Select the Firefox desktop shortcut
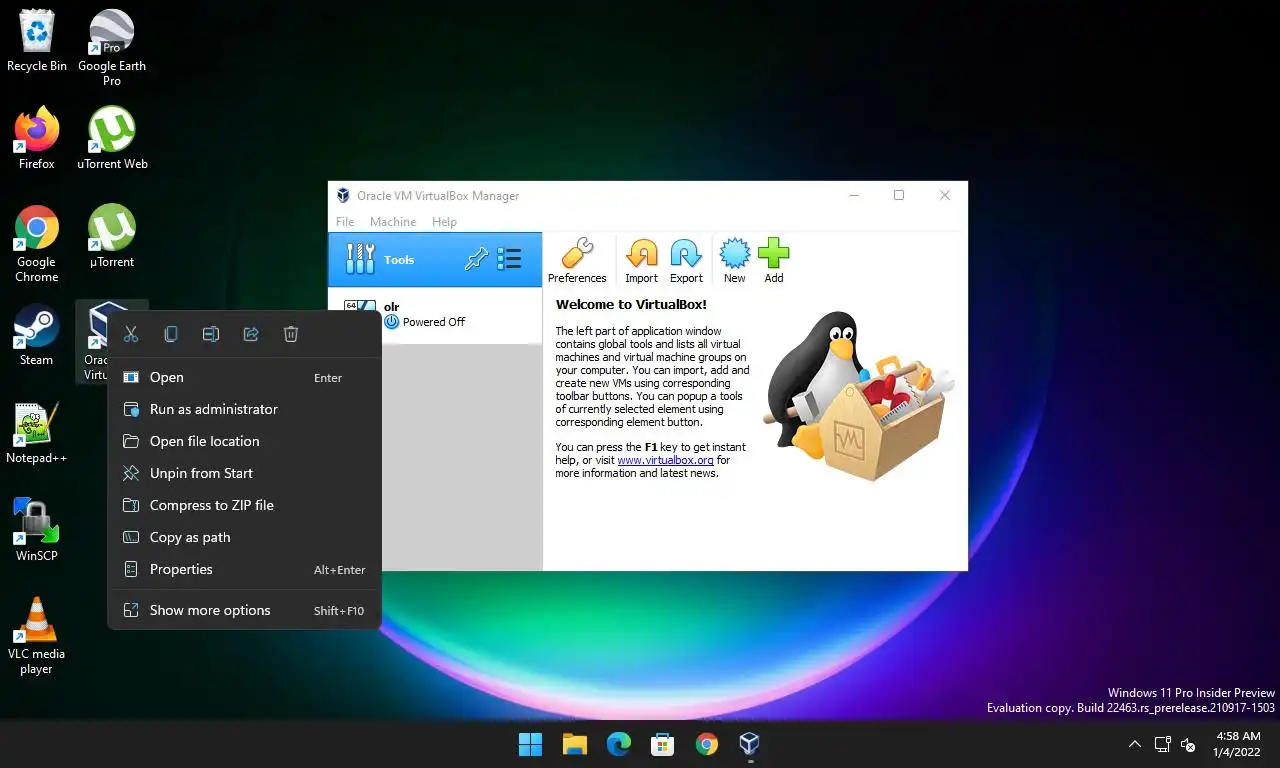 click(37, 138)
